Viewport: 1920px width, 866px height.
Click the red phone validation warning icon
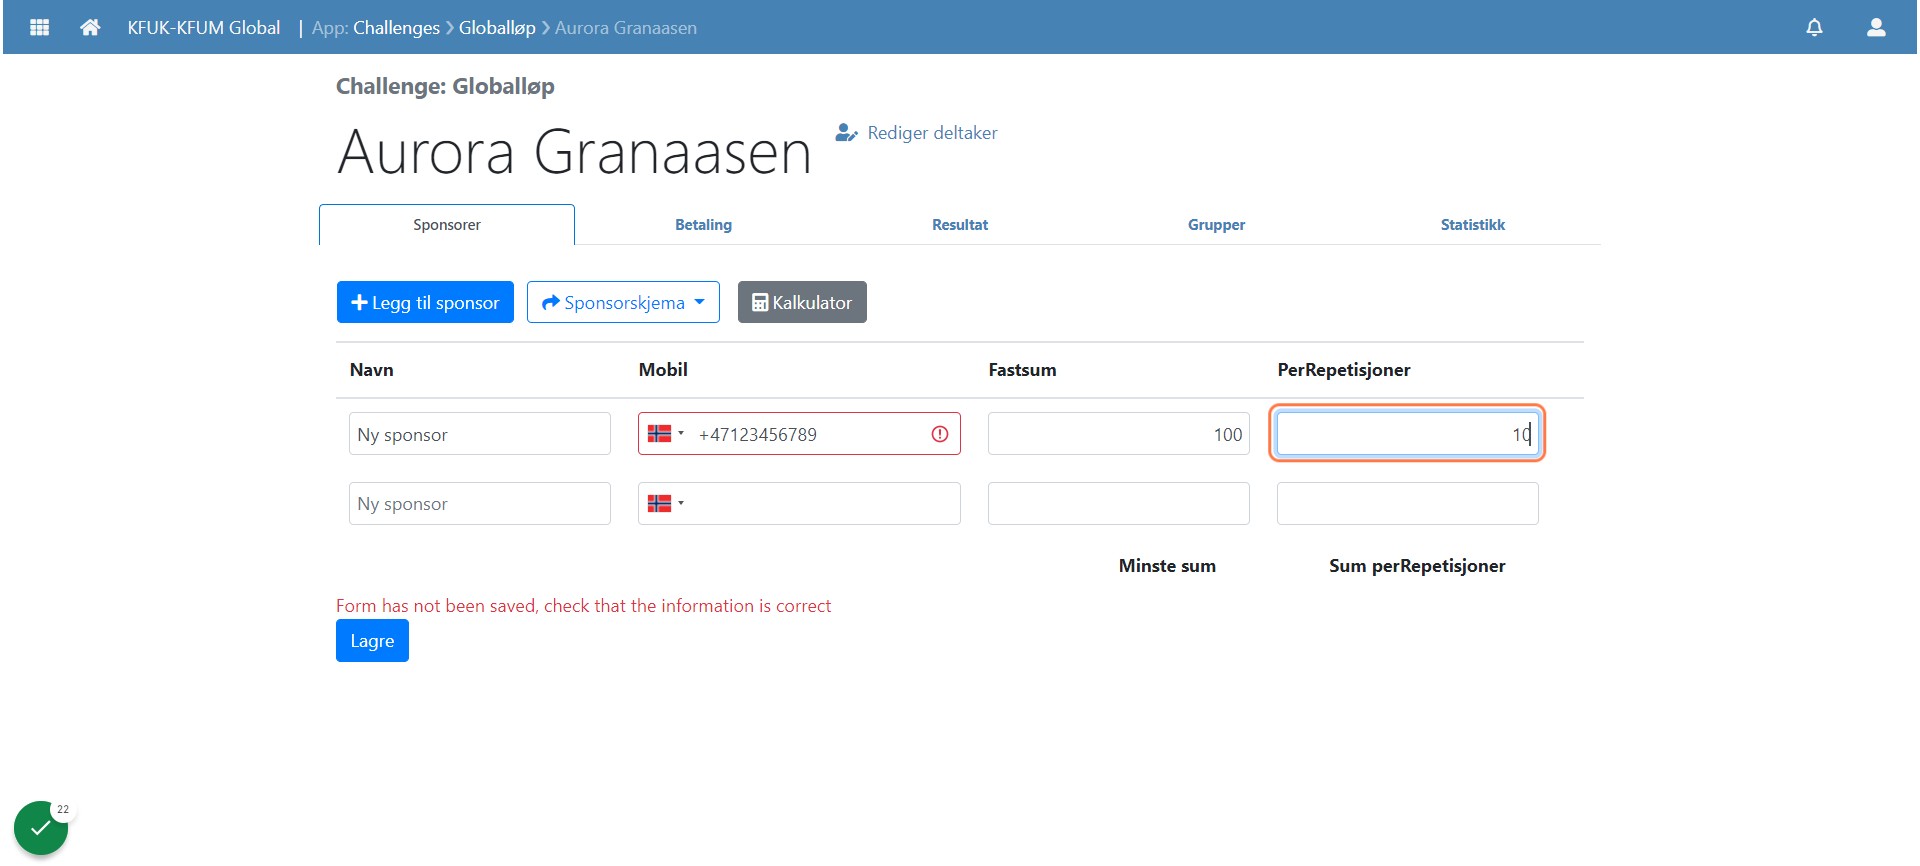[x=940, y=434]
